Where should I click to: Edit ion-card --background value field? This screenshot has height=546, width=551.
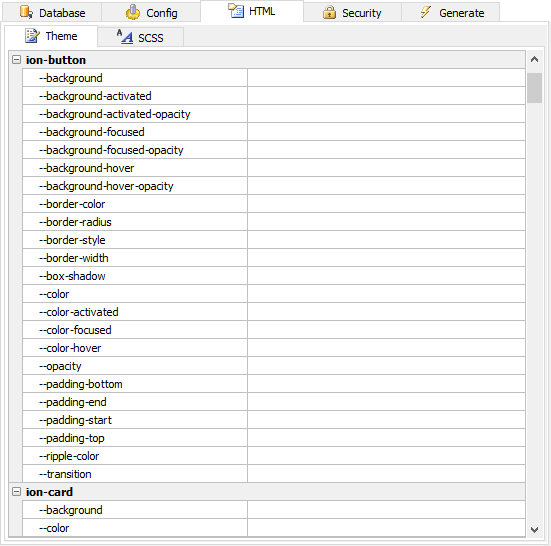[x=386, y=510]
